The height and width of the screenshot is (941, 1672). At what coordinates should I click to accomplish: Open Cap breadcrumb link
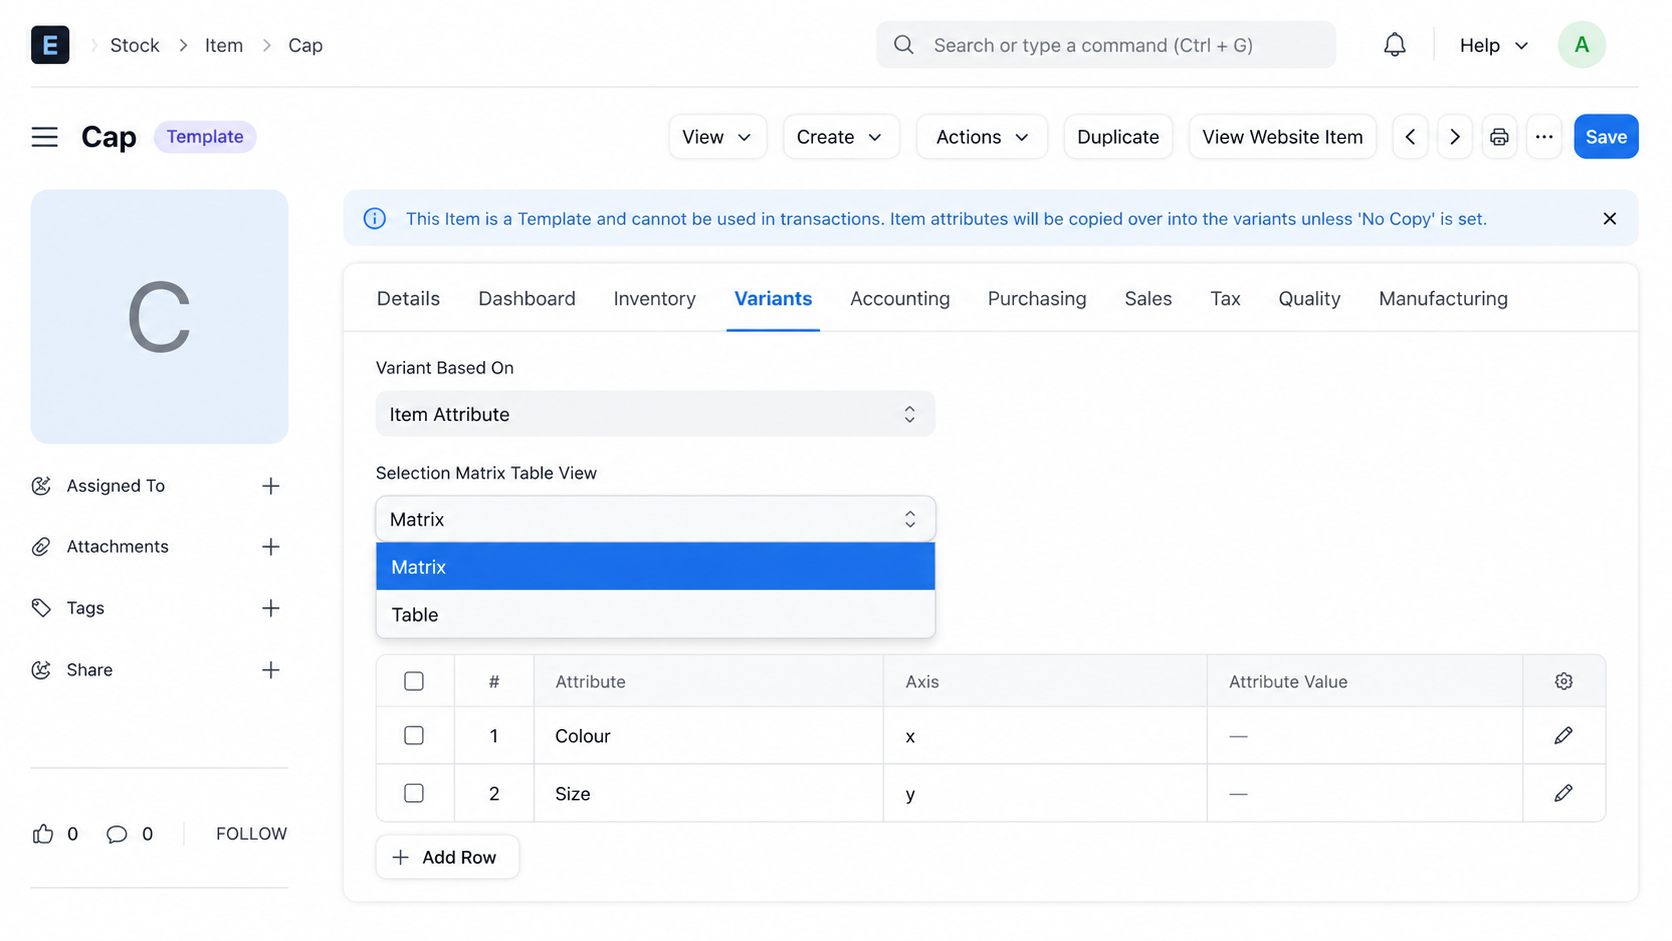tap(305, 45)
